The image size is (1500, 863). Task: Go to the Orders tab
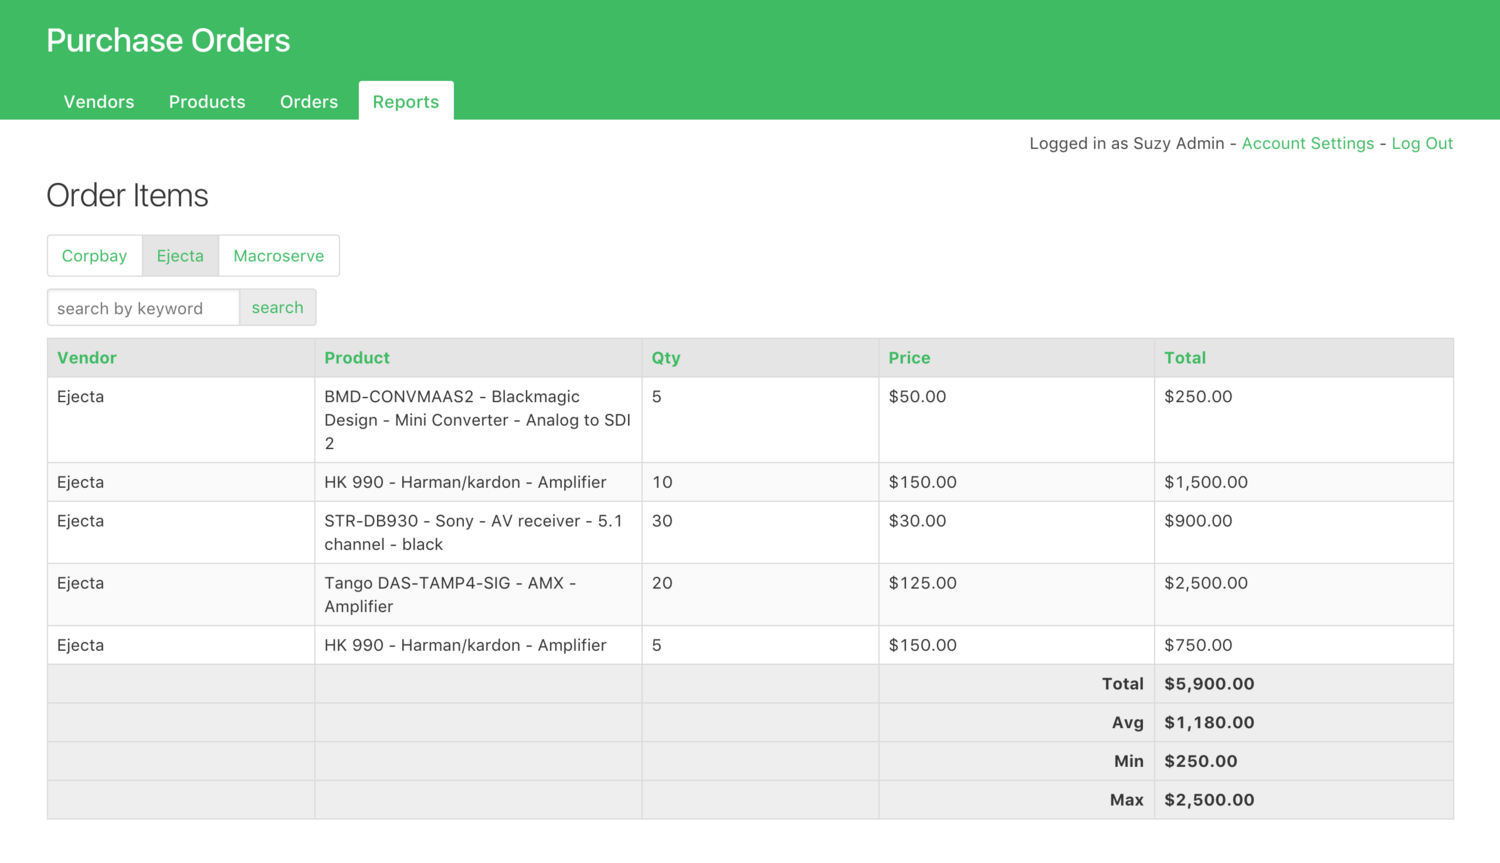309,102
